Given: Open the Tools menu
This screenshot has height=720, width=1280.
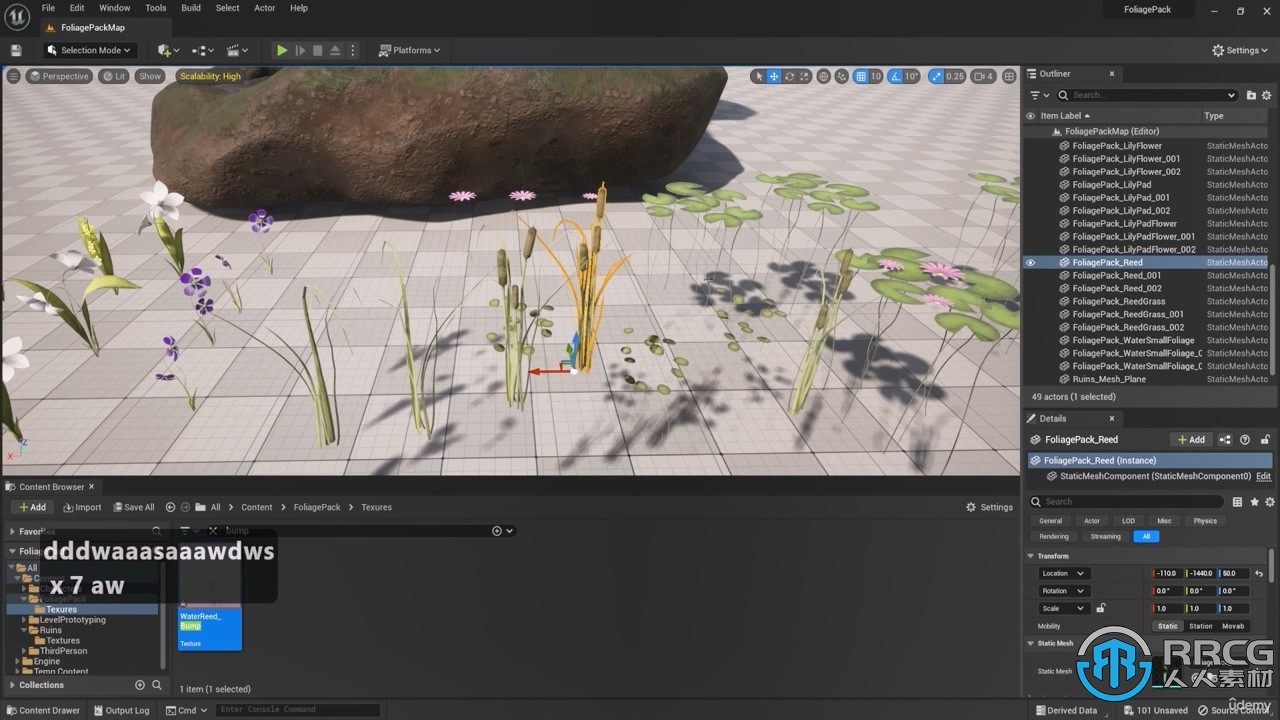Looking at the screenshot, I should pos(156,8).
